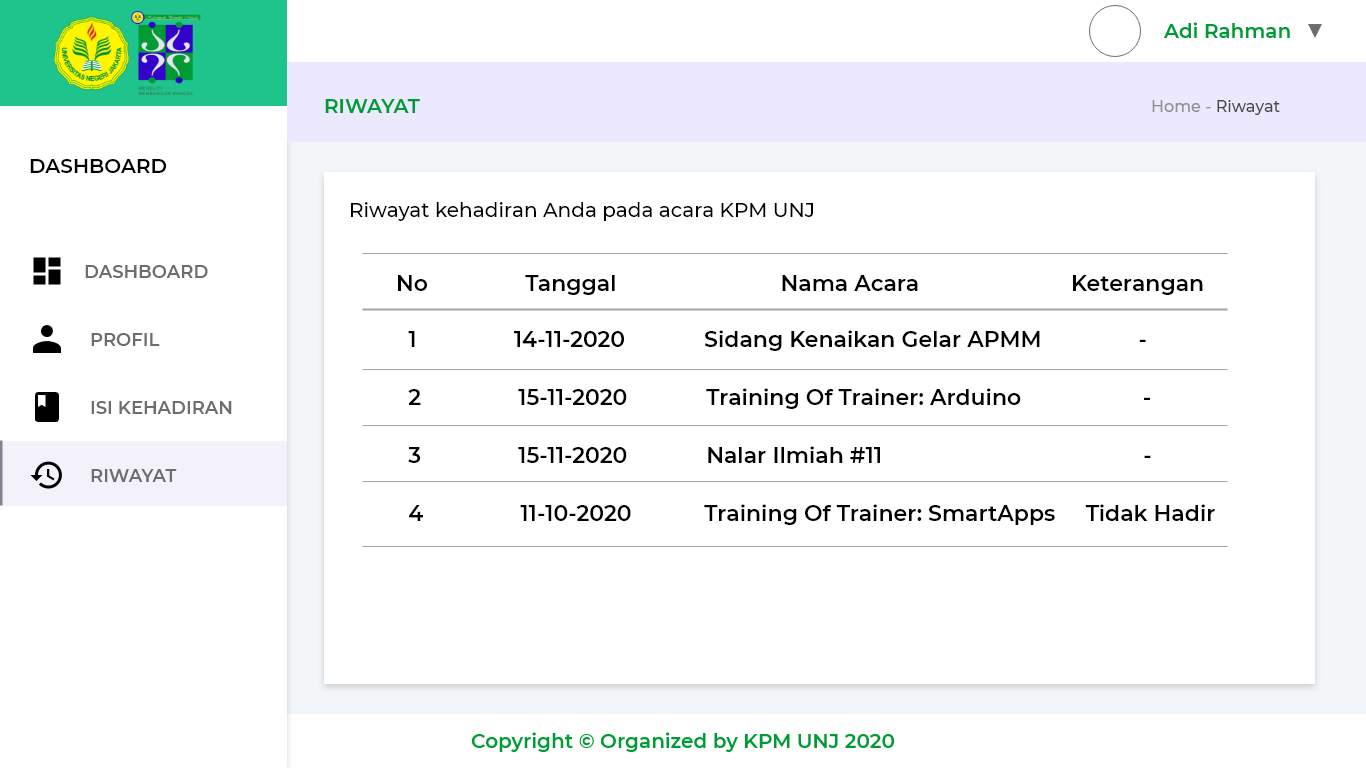Select the Sidang Kenaikan Gelar APMM row

[x=872, y=340]
